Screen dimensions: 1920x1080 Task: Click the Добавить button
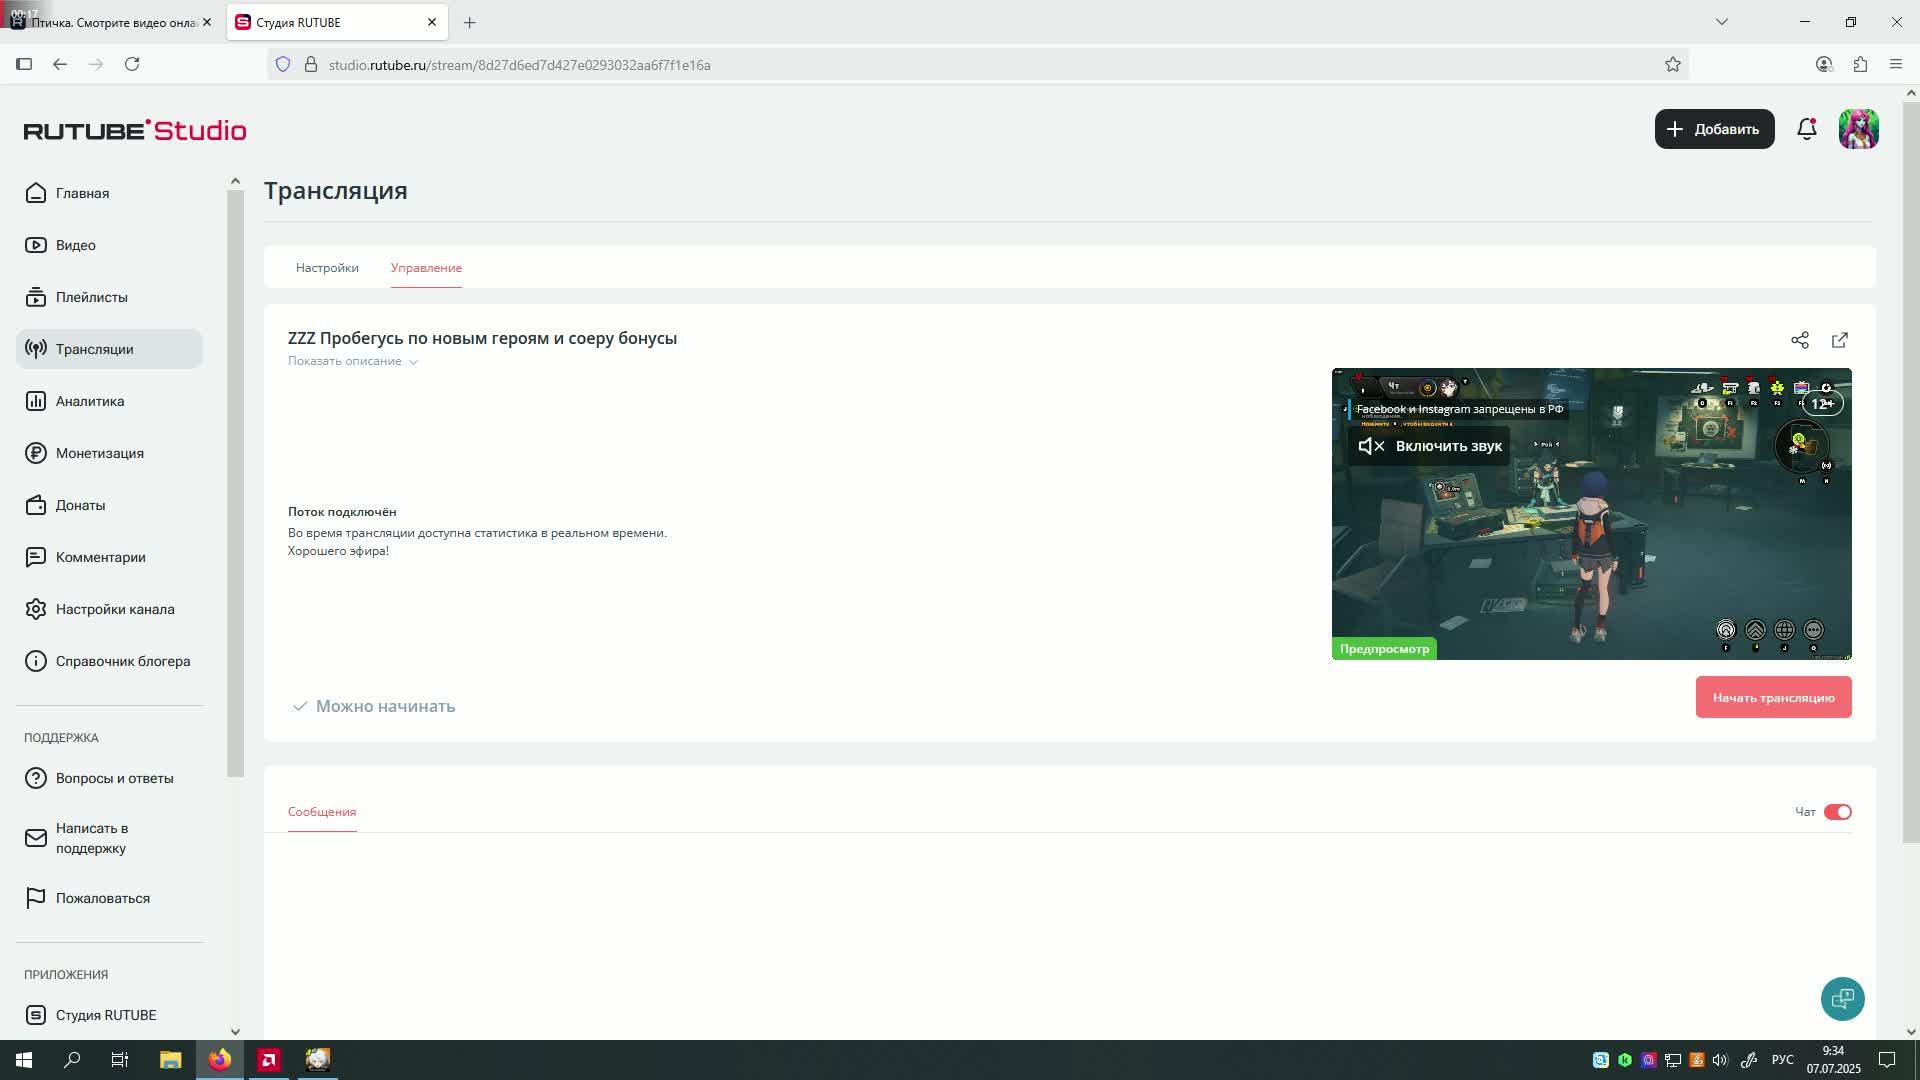pyautogui.click(x=1714, y=129)
